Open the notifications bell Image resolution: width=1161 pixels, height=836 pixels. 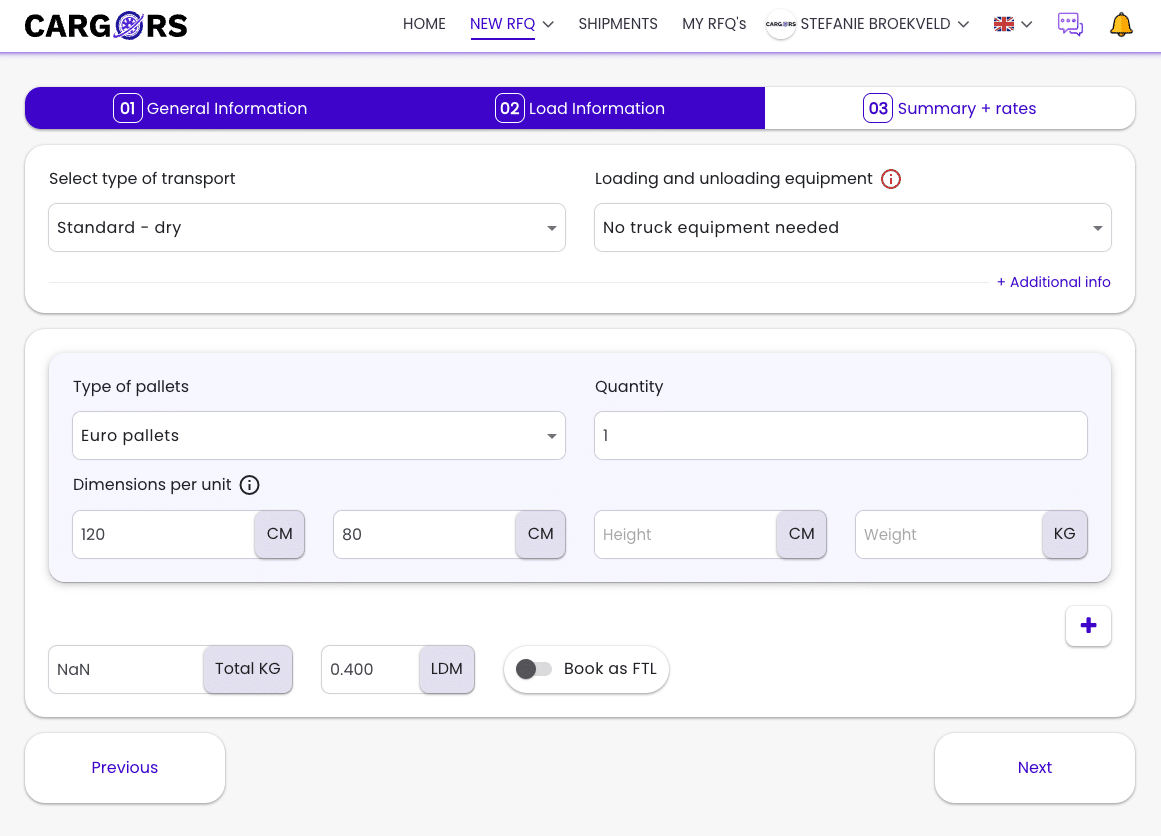pyautogui.click(x=1121, y=25)
